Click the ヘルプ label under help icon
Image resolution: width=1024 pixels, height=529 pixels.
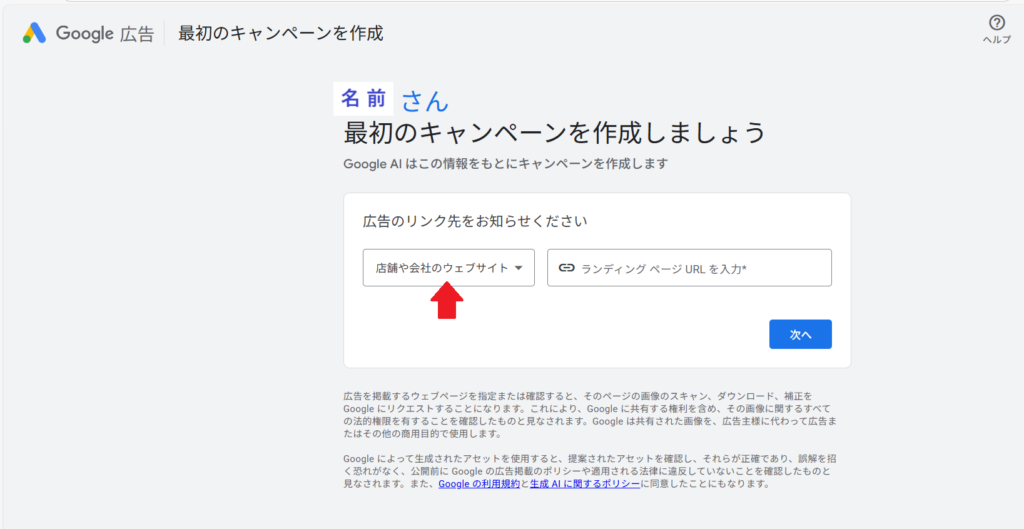[997, 40]
